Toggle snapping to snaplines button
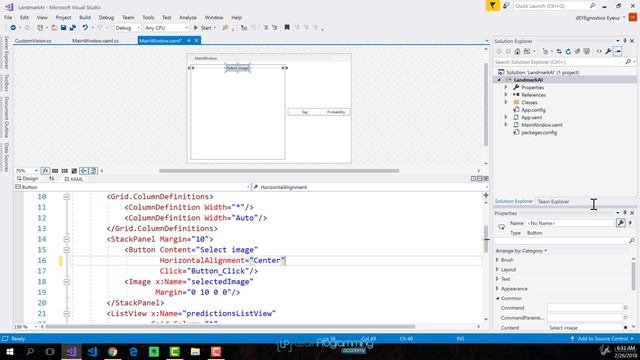640x360 pixels. tap(84, 171)
